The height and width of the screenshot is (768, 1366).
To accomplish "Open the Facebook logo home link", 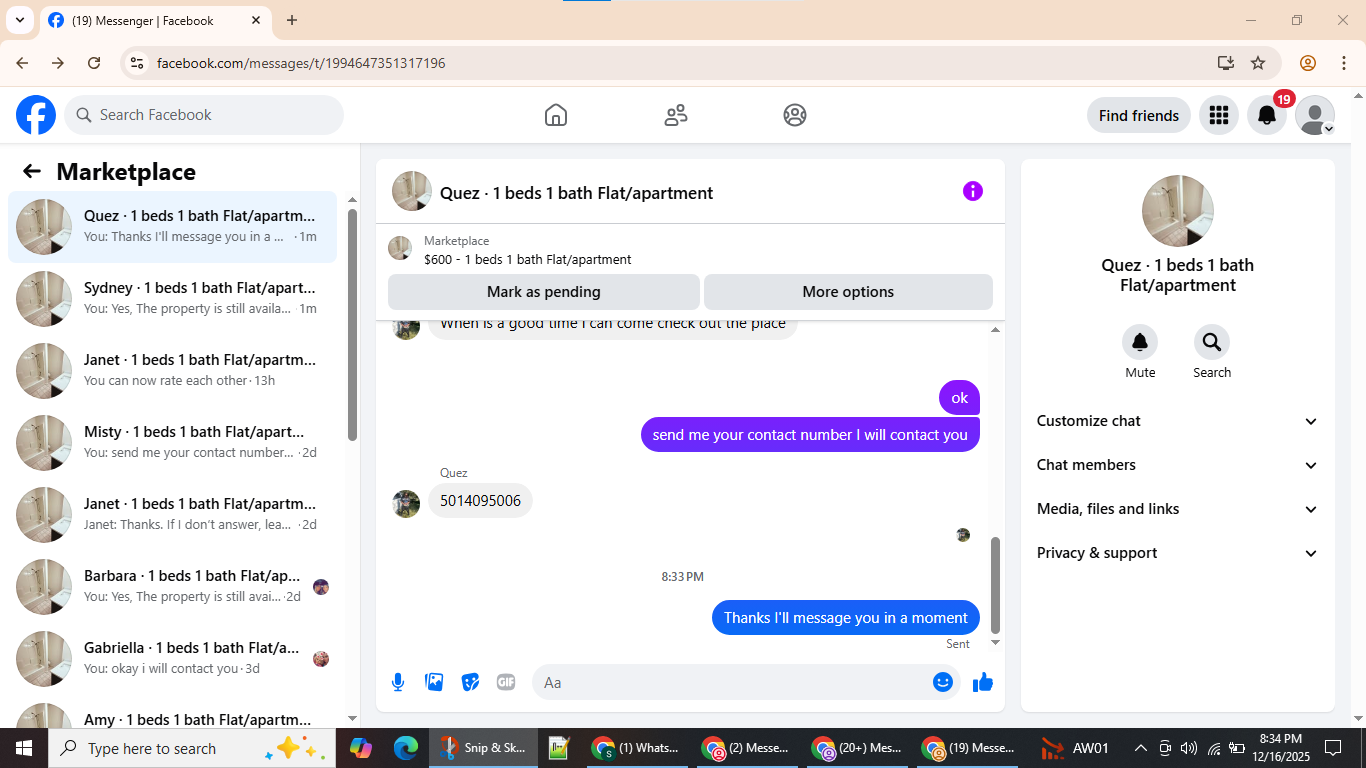I will pos(36,115).
